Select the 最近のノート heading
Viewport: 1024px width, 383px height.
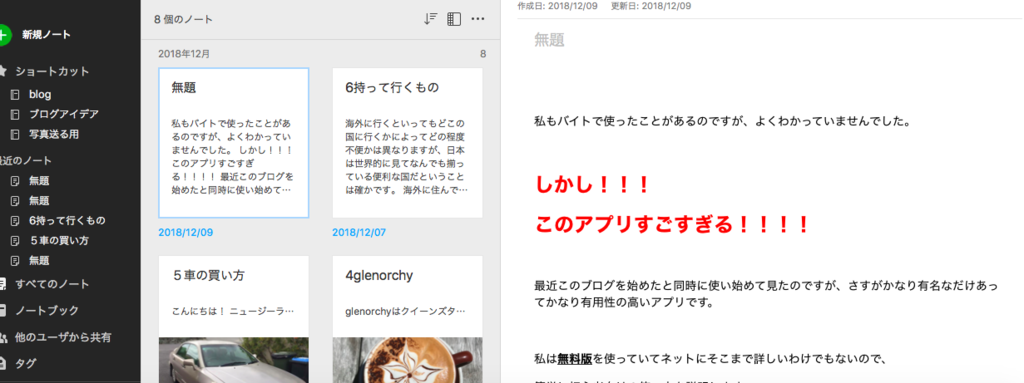click(26, 160)
